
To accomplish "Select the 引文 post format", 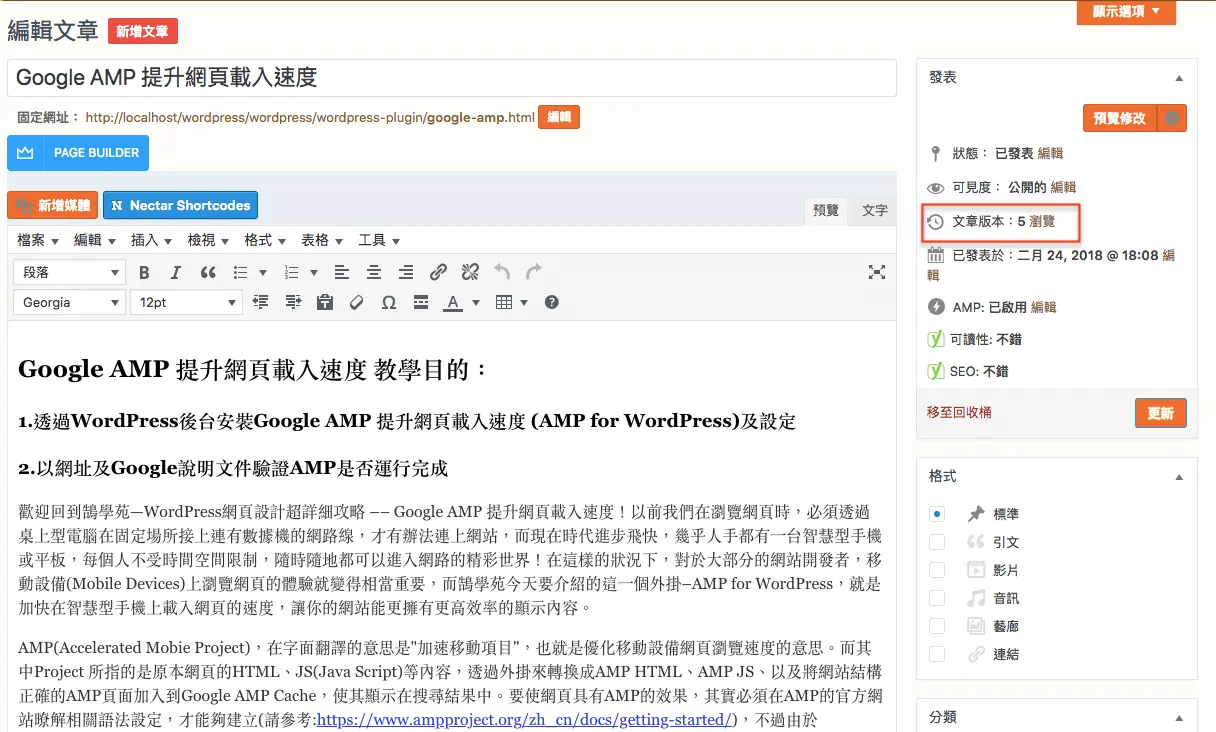I will 937,542.
